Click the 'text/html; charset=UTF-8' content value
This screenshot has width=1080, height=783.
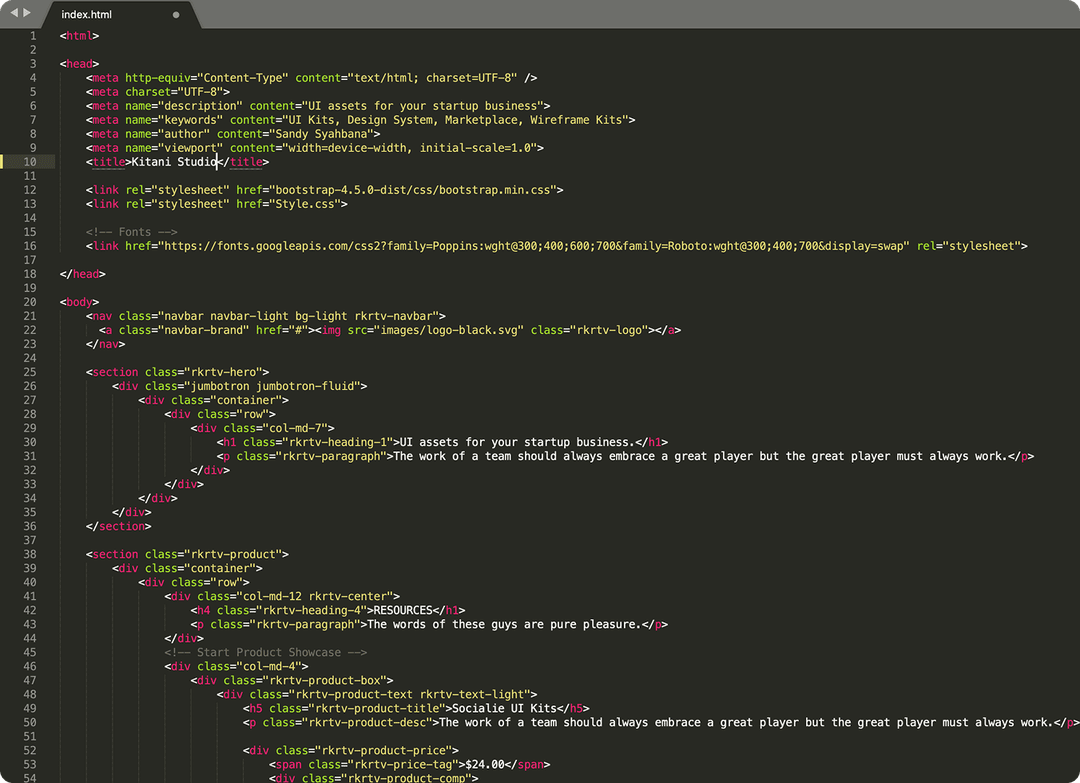[x=433, y=78]
